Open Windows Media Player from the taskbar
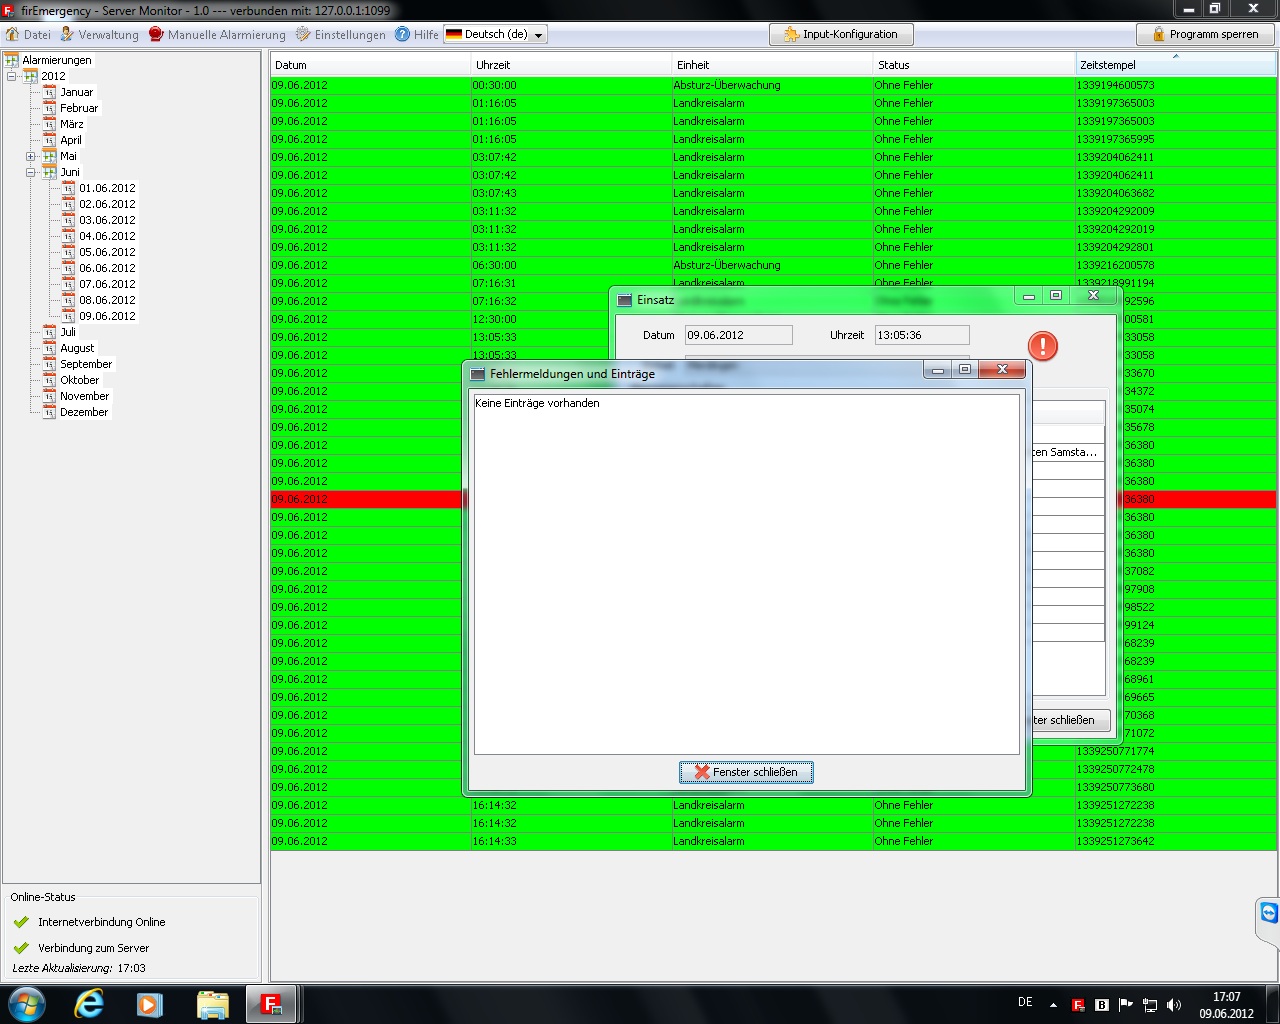Screen dimensions: 1280x1024 (150, 1004)
